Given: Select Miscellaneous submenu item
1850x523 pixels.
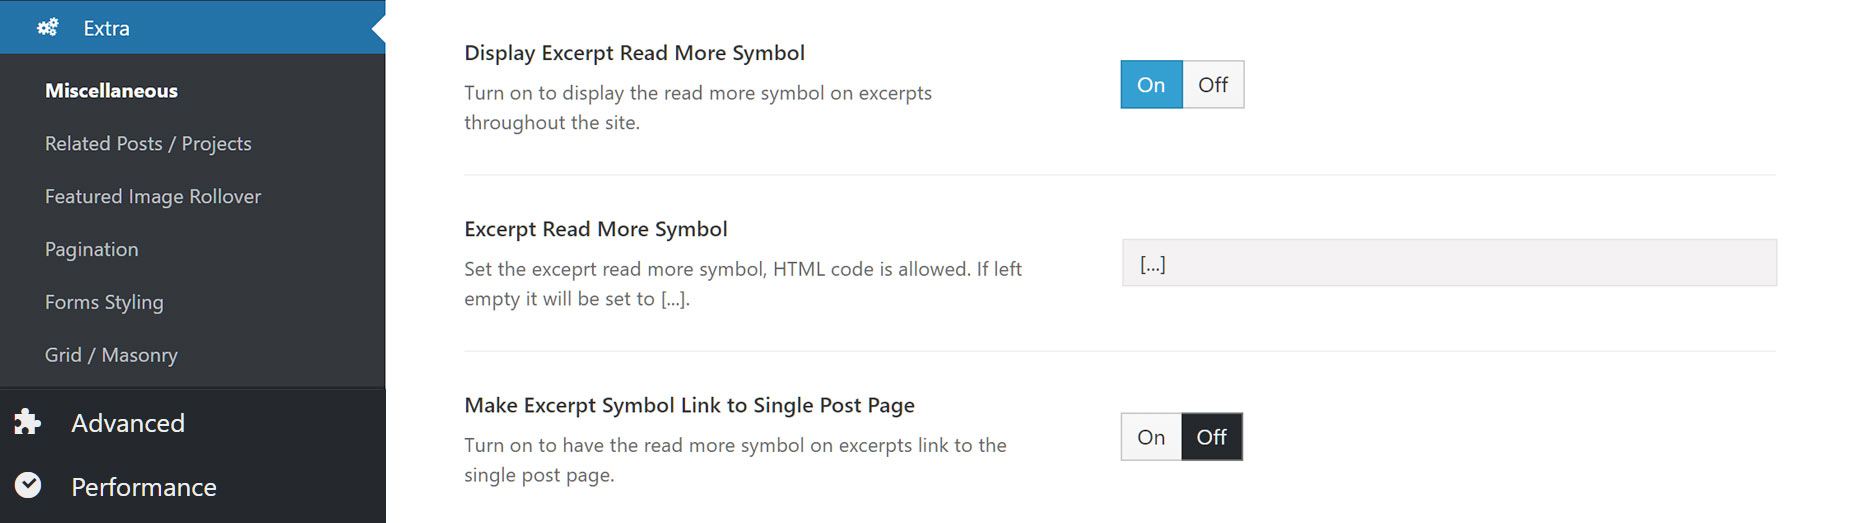Looking at the screenshot, I should coord(111,91).
